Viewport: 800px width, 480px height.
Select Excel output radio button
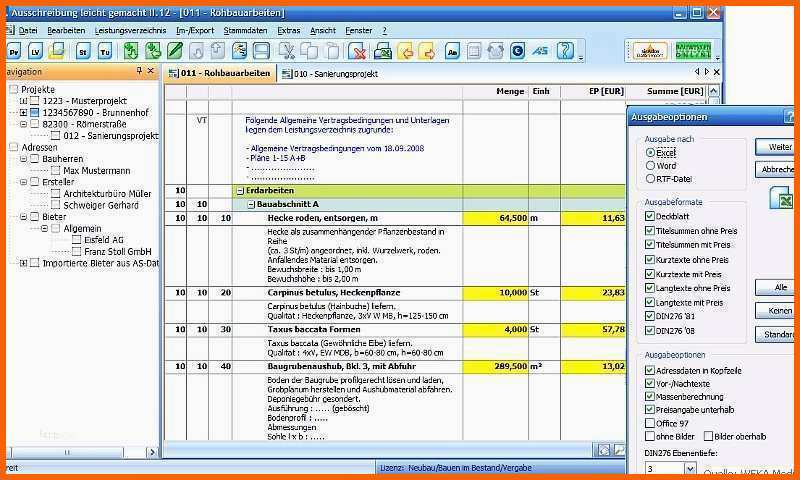650,153
